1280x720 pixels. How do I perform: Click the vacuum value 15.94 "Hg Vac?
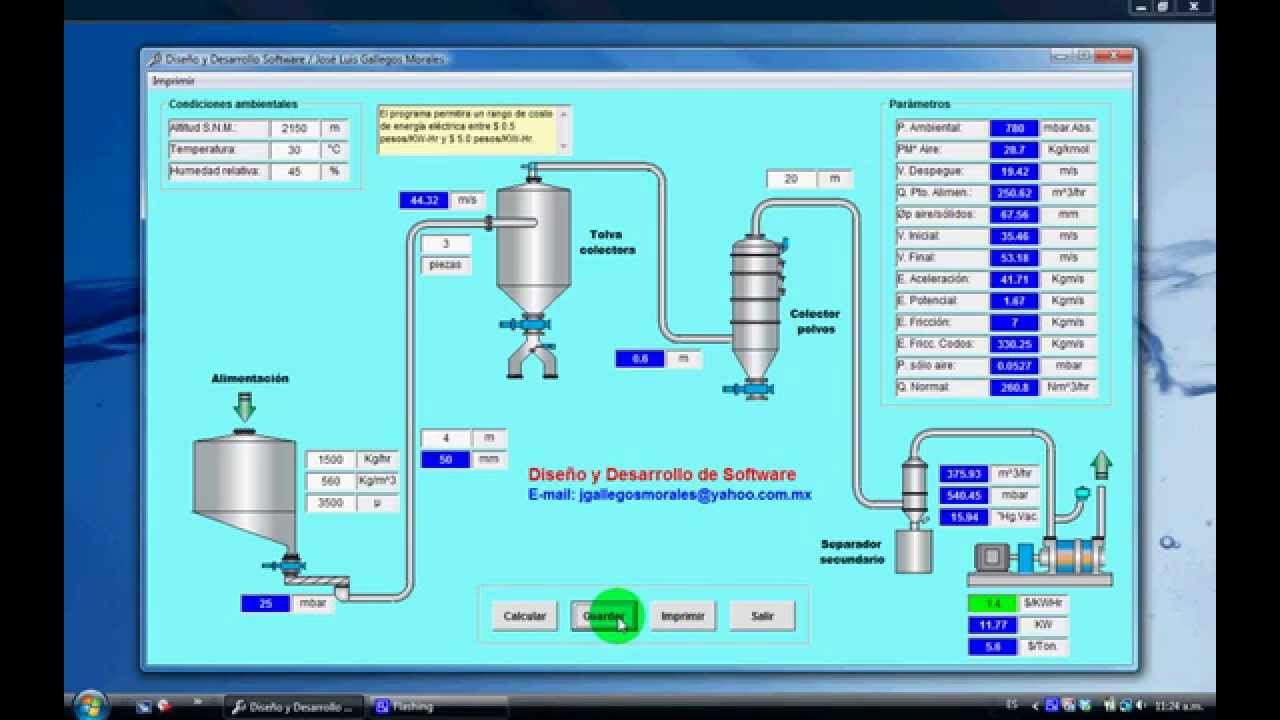click(x=965, y=517)
